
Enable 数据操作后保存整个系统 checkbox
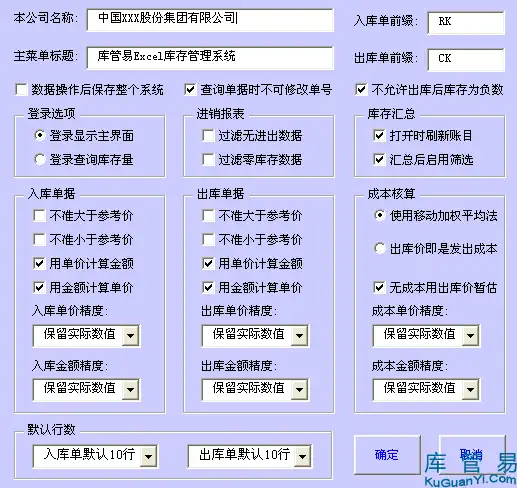pyautogui.click(x=21, y=90)
